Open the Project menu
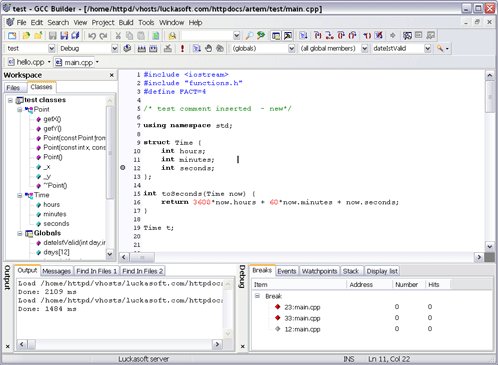This screenshot has height=365, width=498. [x=103, y=23]
